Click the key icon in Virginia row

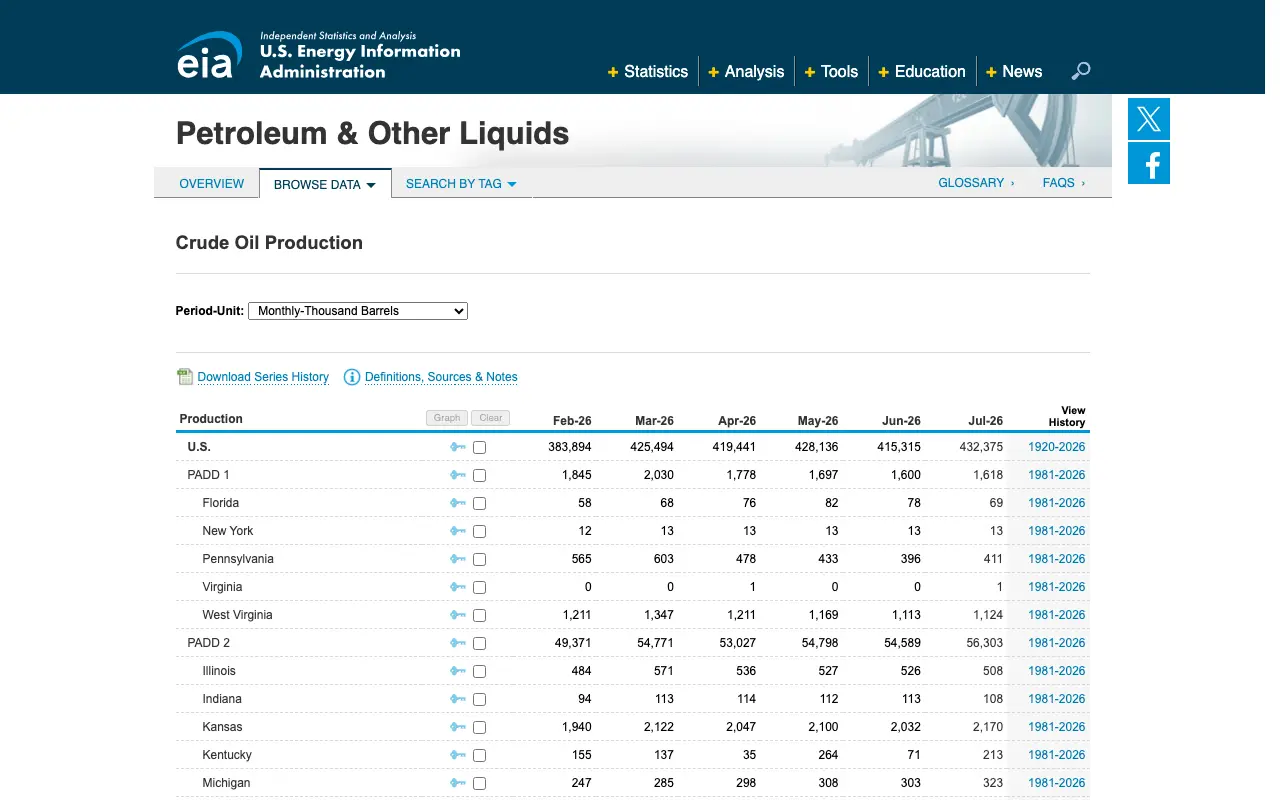pyautogui.click(x=458, y=587)
